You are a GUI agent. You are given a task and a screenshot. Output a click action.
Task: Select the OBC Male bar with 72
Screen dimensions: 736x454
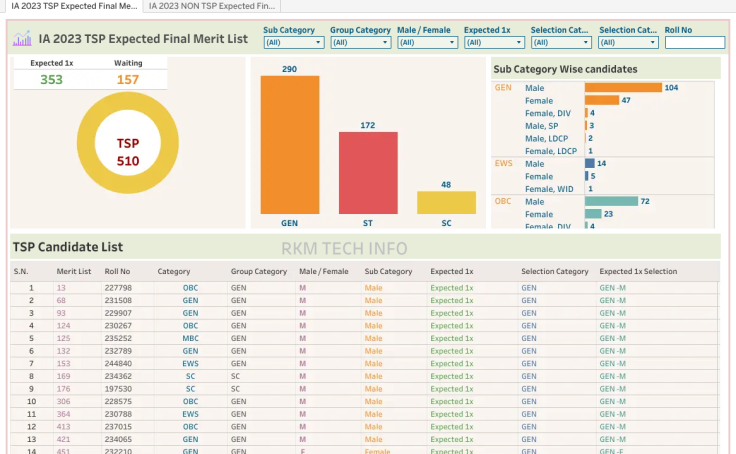(611, 201)
